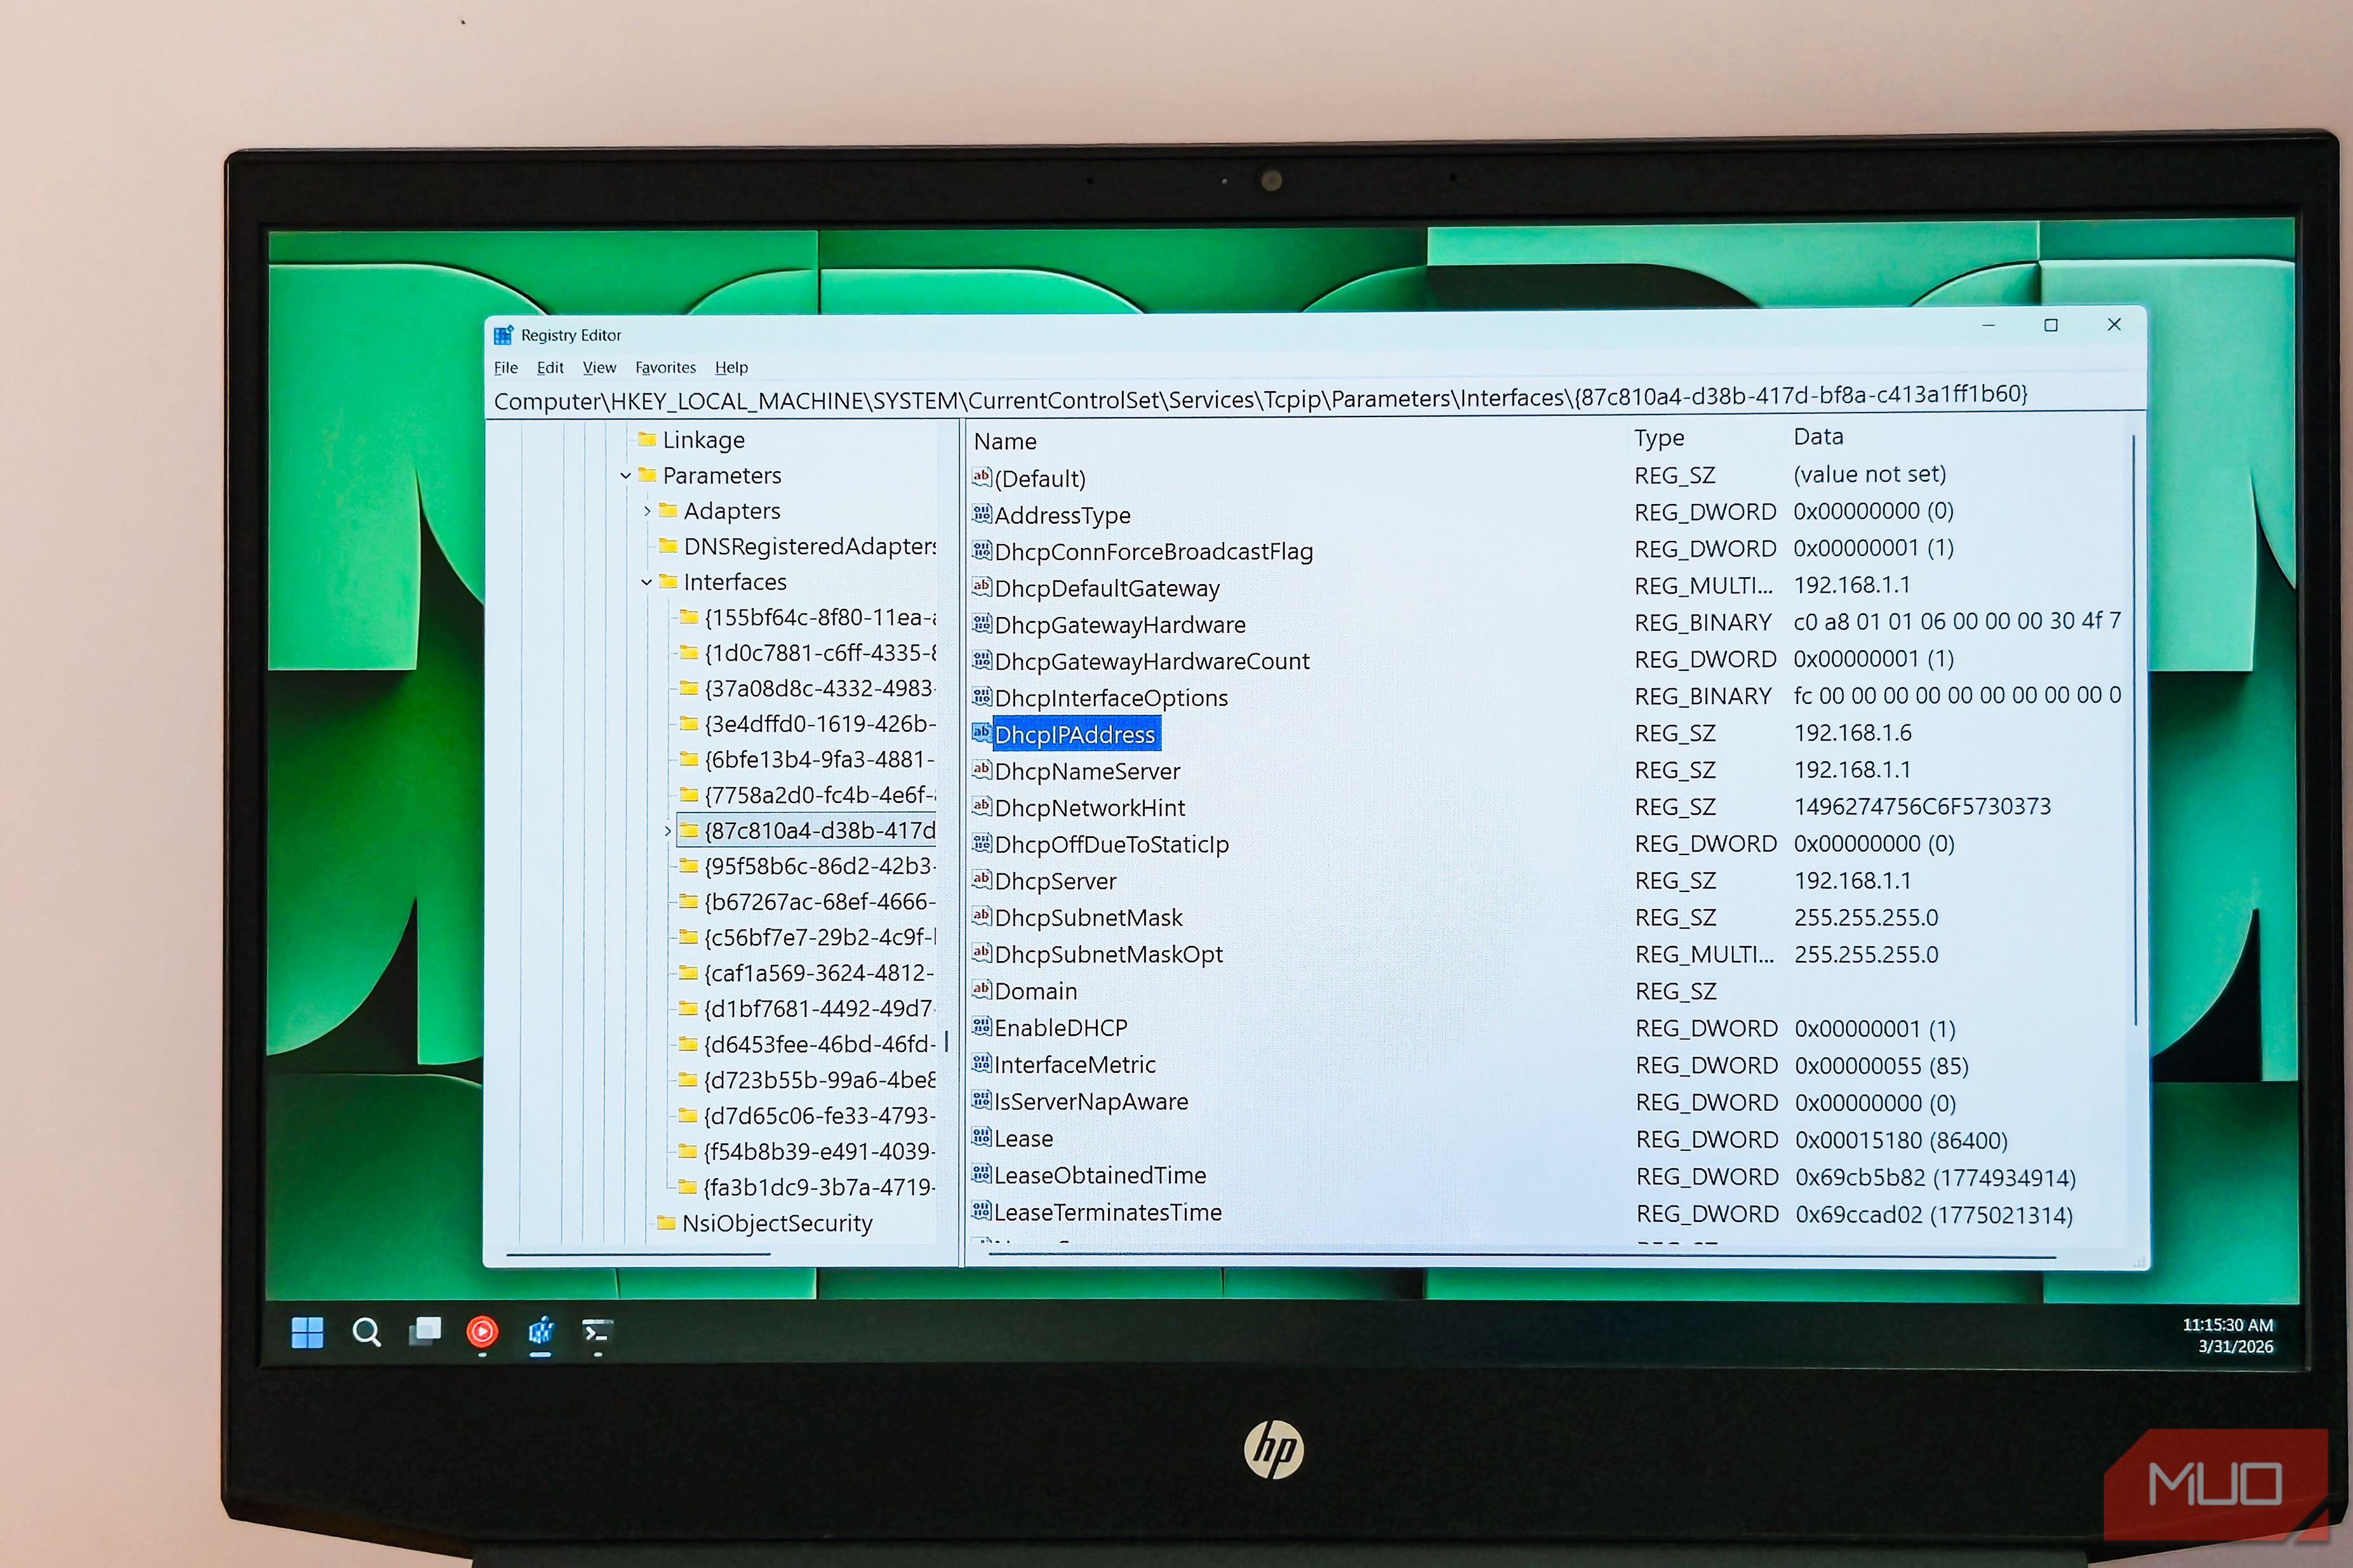Expand the {87c810a4-d38b-417d...} interface key
The width and height of the screenshot is (2353, 1568).
point(668,831)
